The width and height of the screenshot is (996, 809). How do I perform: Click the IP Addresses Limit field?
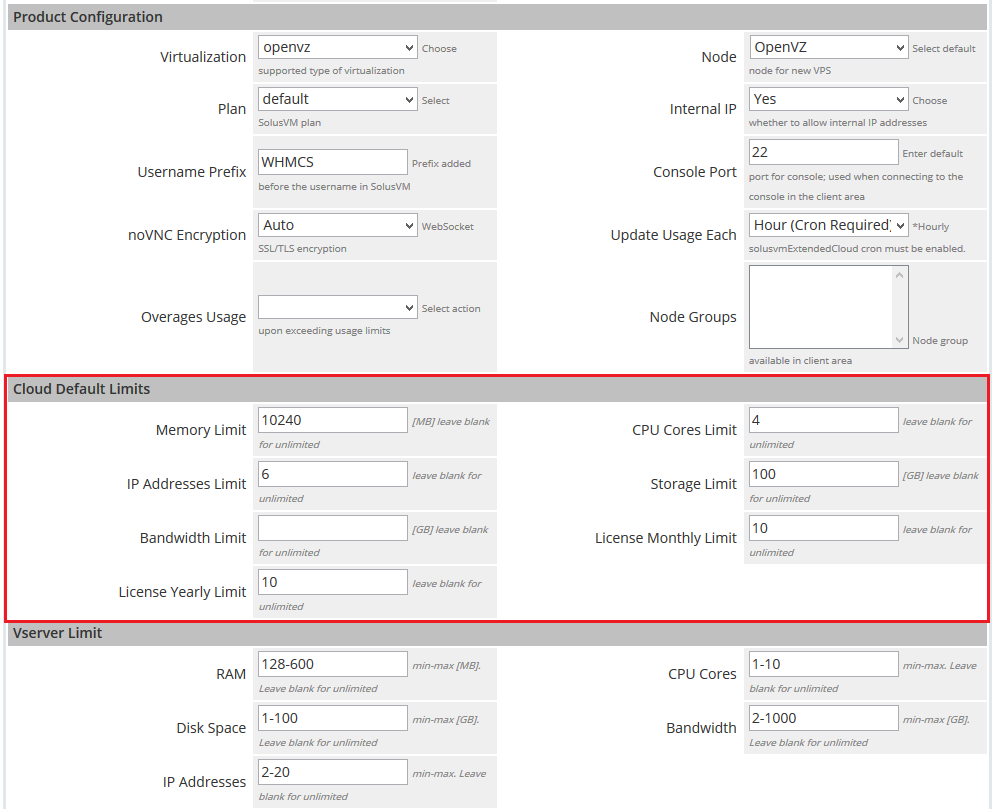tap(333, 474)
